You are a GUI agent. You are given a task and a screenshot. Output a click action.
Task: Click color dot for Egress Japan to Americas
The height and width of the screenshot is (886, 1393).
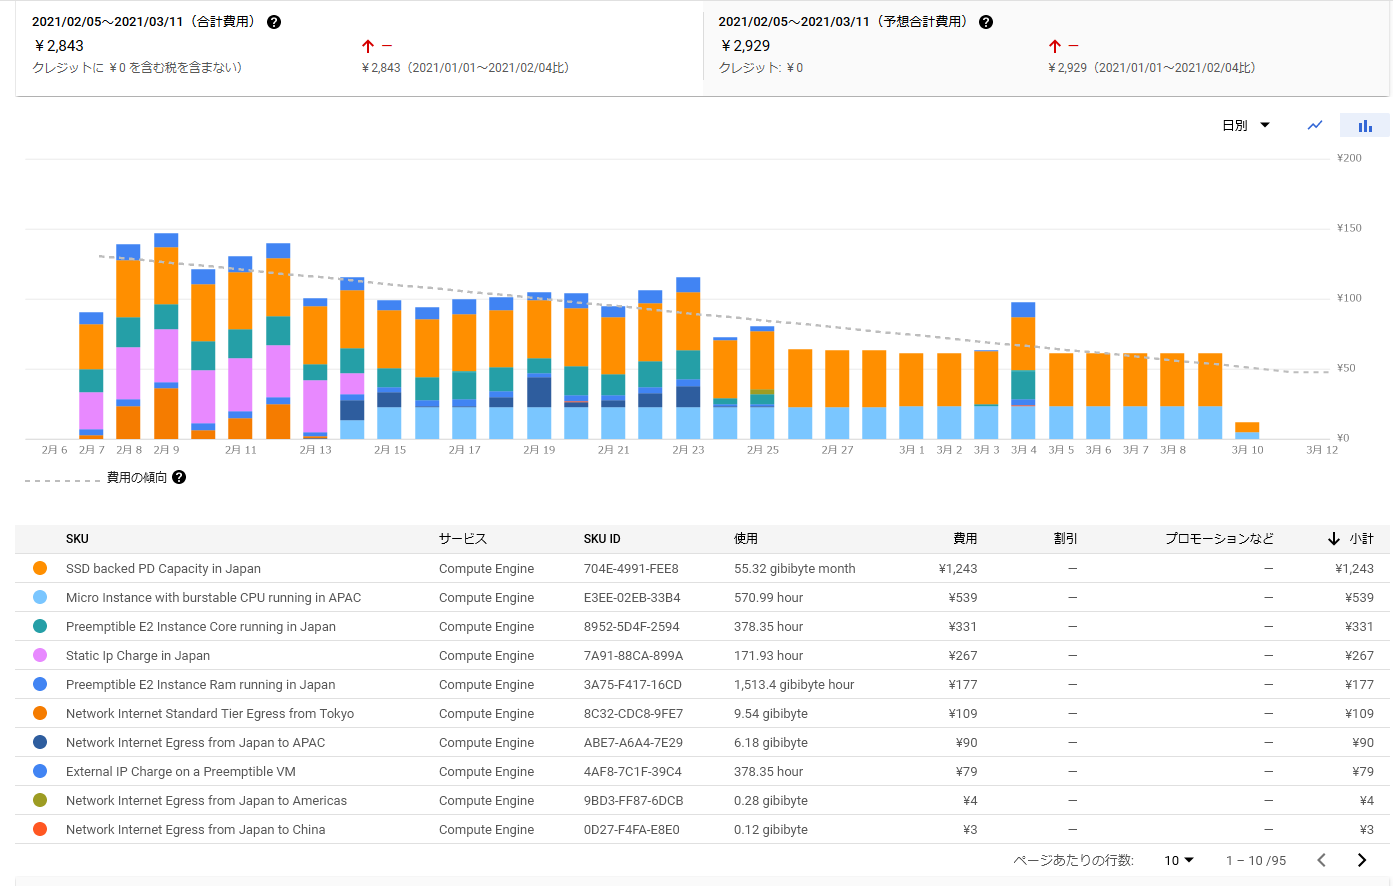click(40, 800)
